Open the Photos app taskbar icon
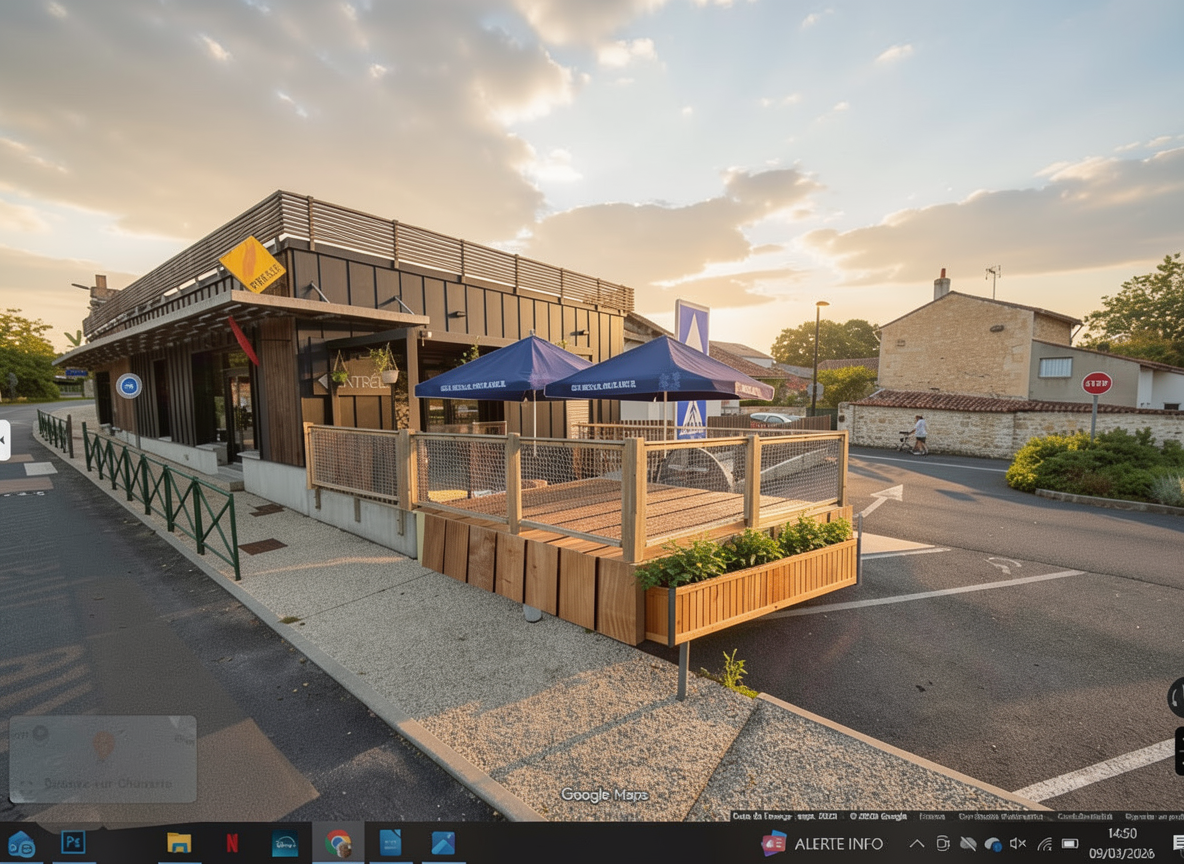 click(443, 843)
